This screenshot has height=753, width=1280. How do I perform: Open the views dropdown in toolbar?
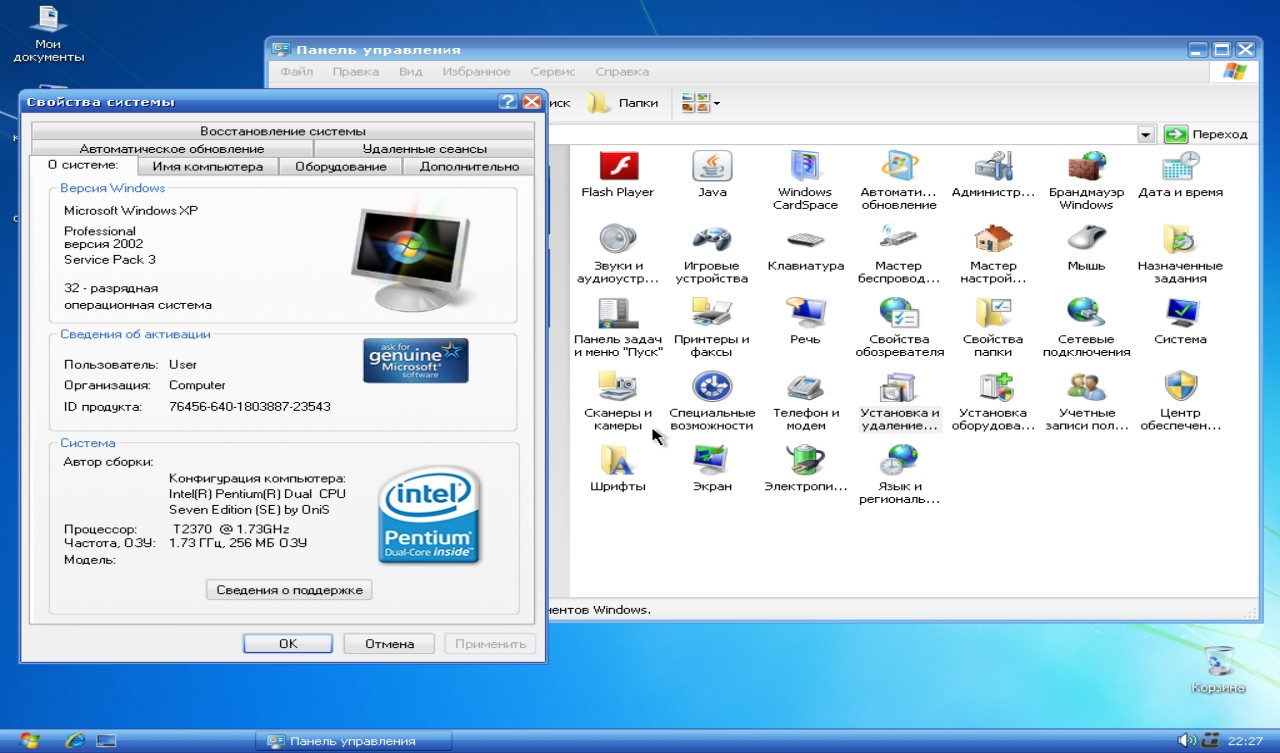click(701, 103)
